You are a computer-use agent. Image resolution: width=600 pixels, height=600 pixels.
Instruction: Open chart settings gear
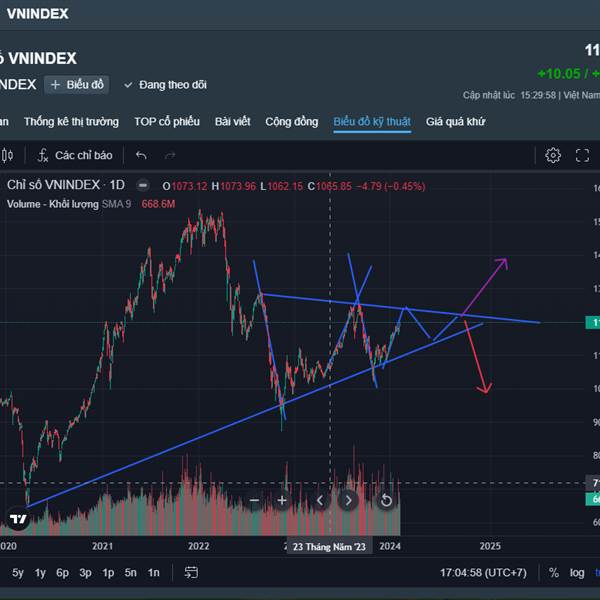coord(553,155)
